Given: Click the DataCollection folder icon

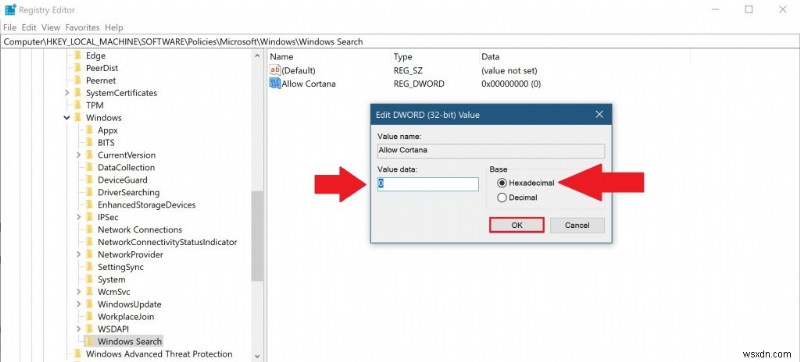Looking at the screenshot, I should coord(89,167).
